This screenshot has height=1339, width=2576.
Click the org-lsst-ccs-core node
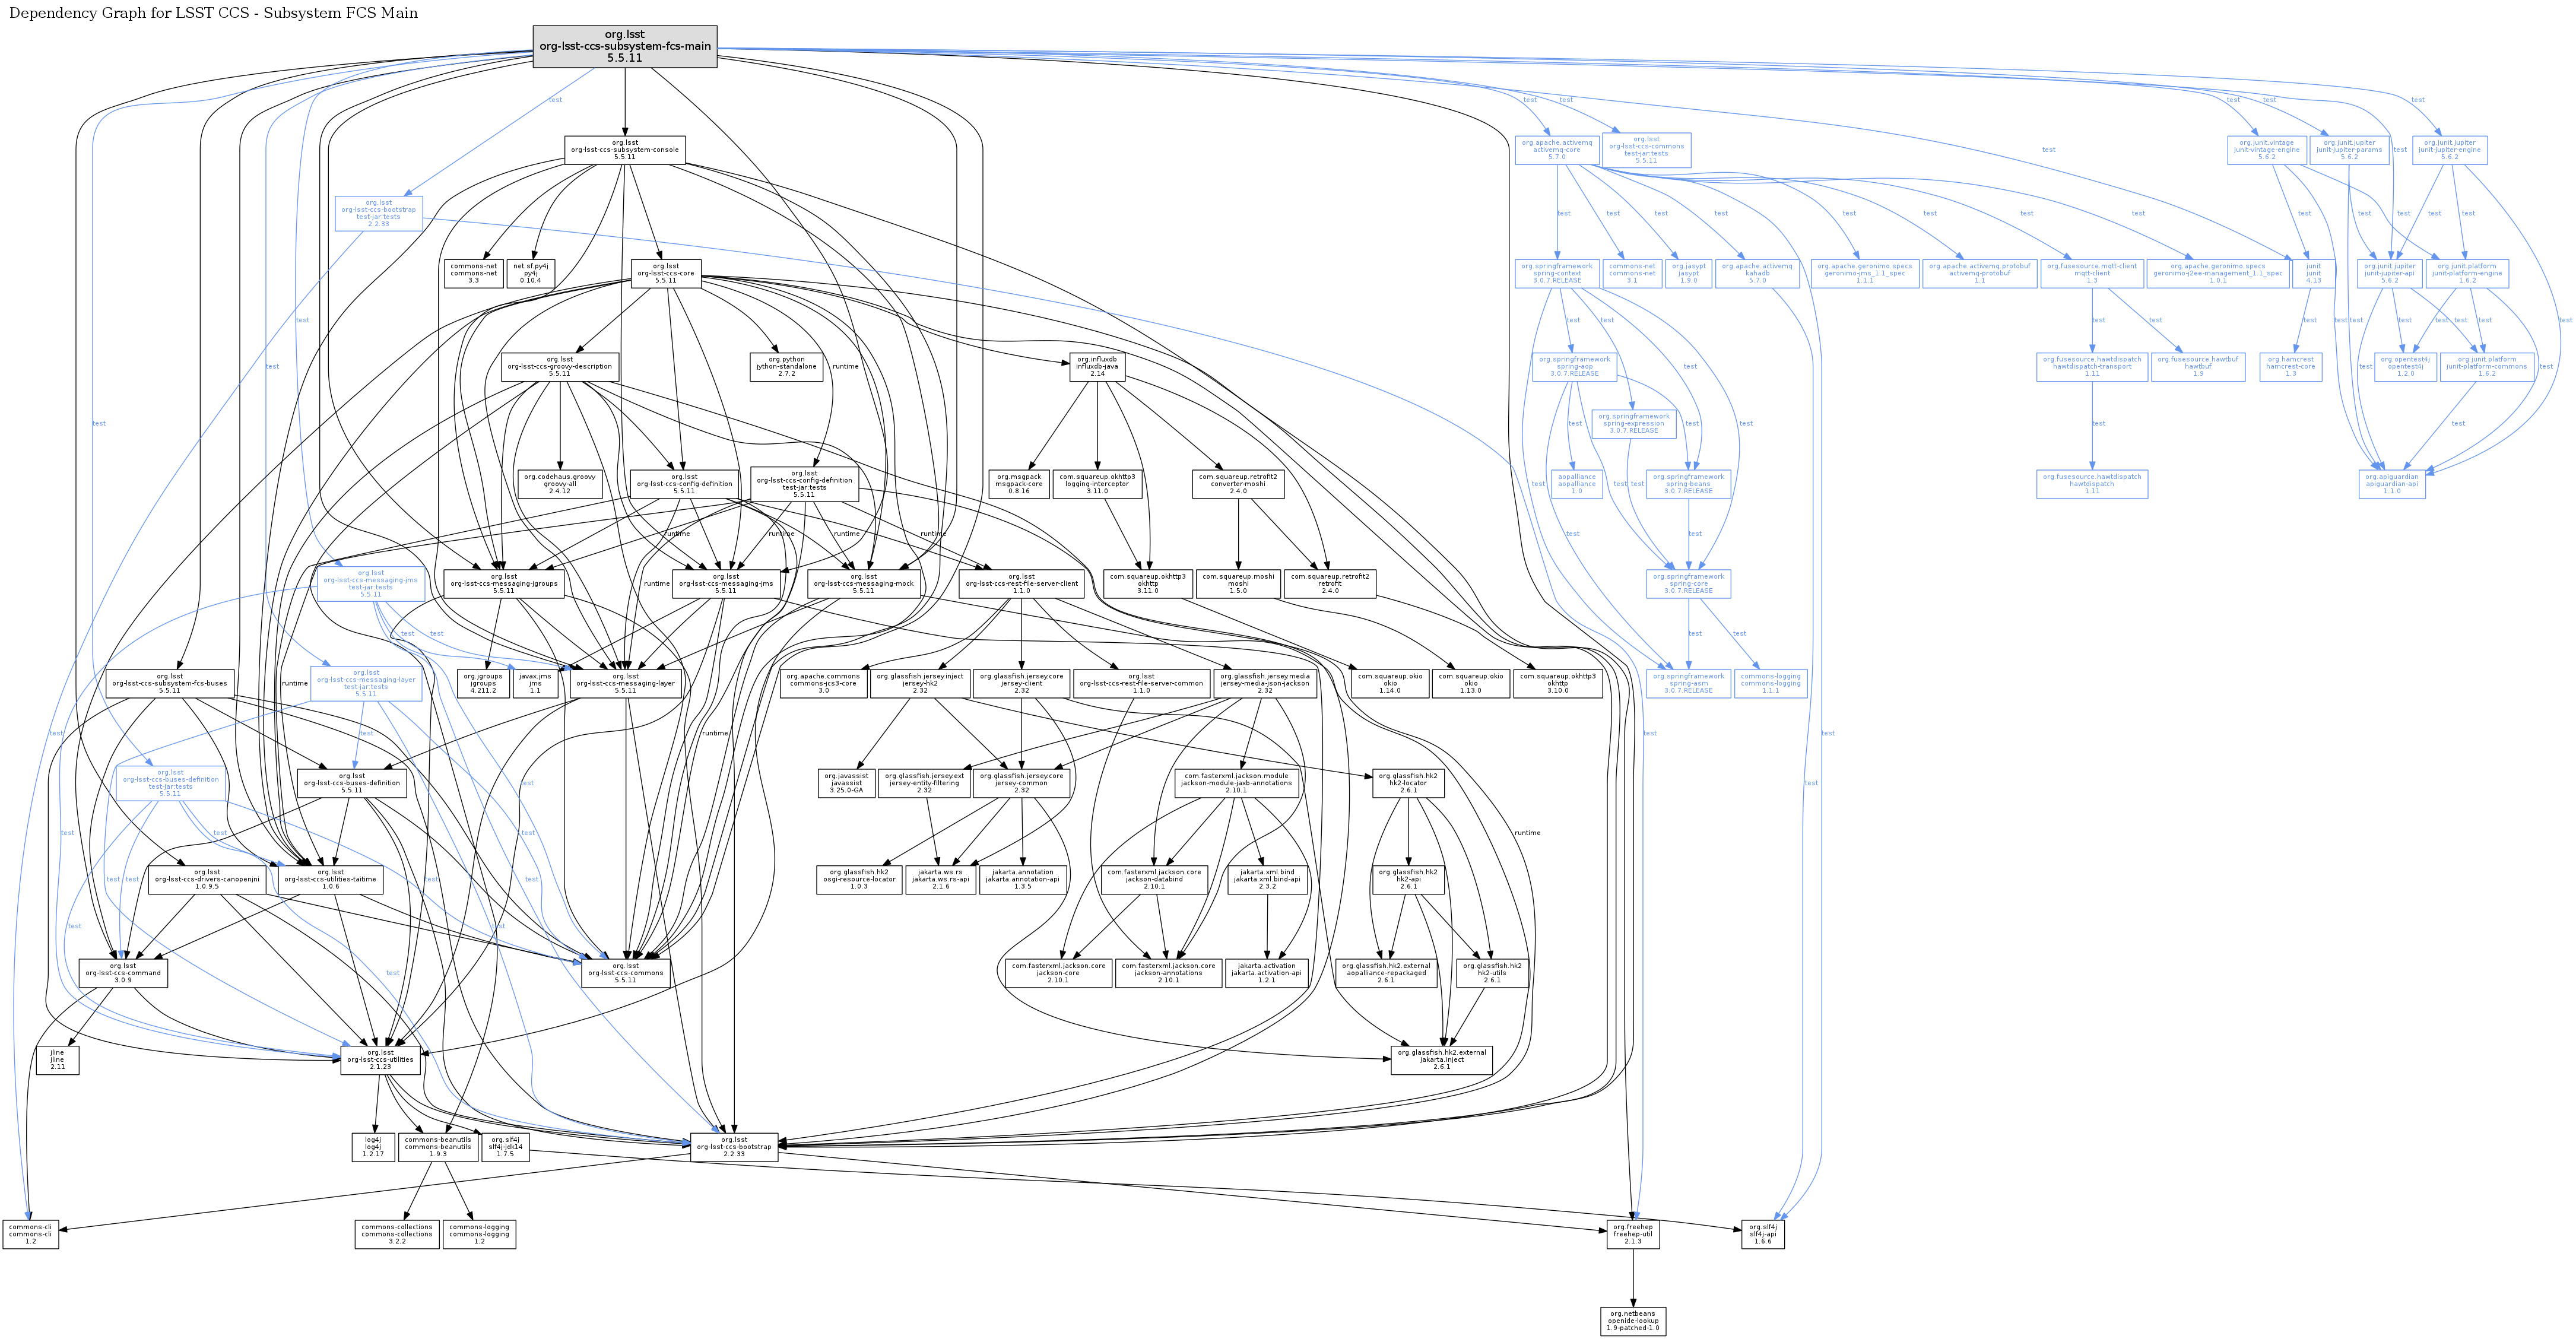point(665,273)
